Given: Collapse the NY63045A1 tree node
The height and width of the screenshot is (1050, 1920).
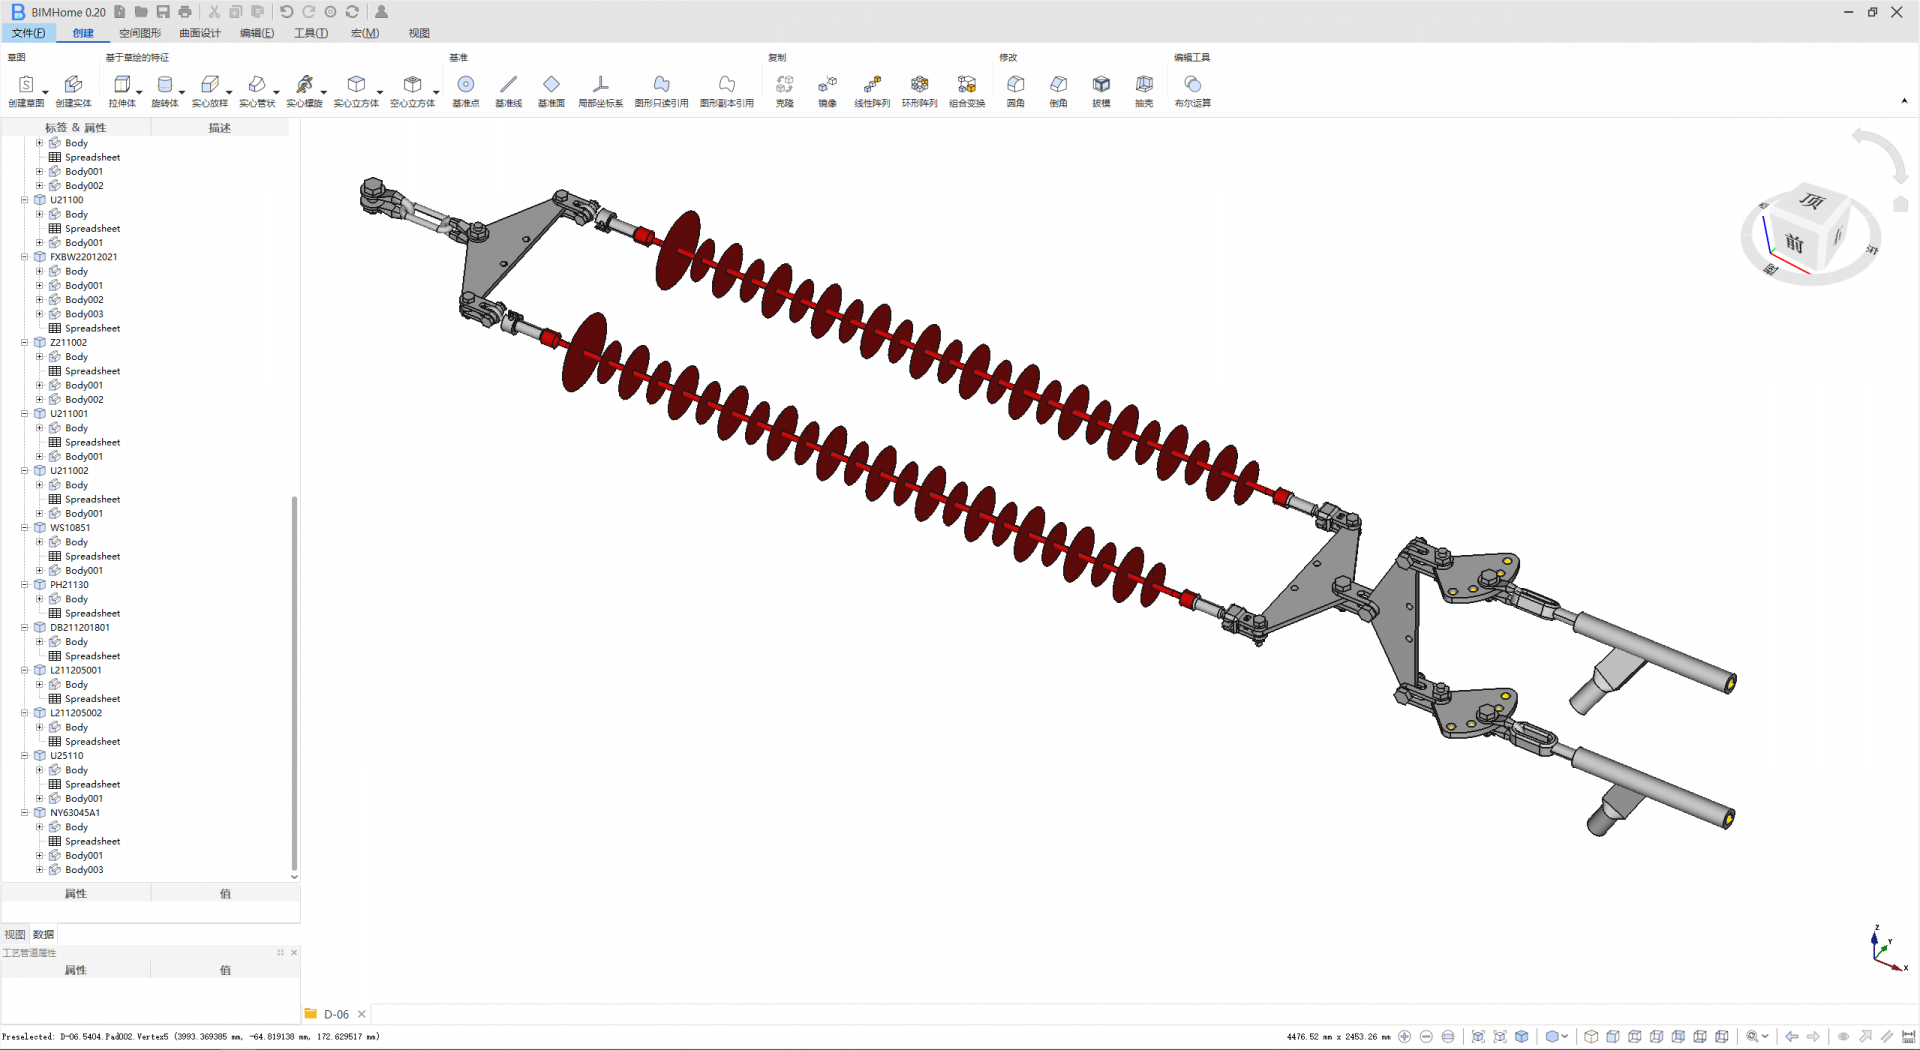Looking at the screenshot, I should (25, 813).
